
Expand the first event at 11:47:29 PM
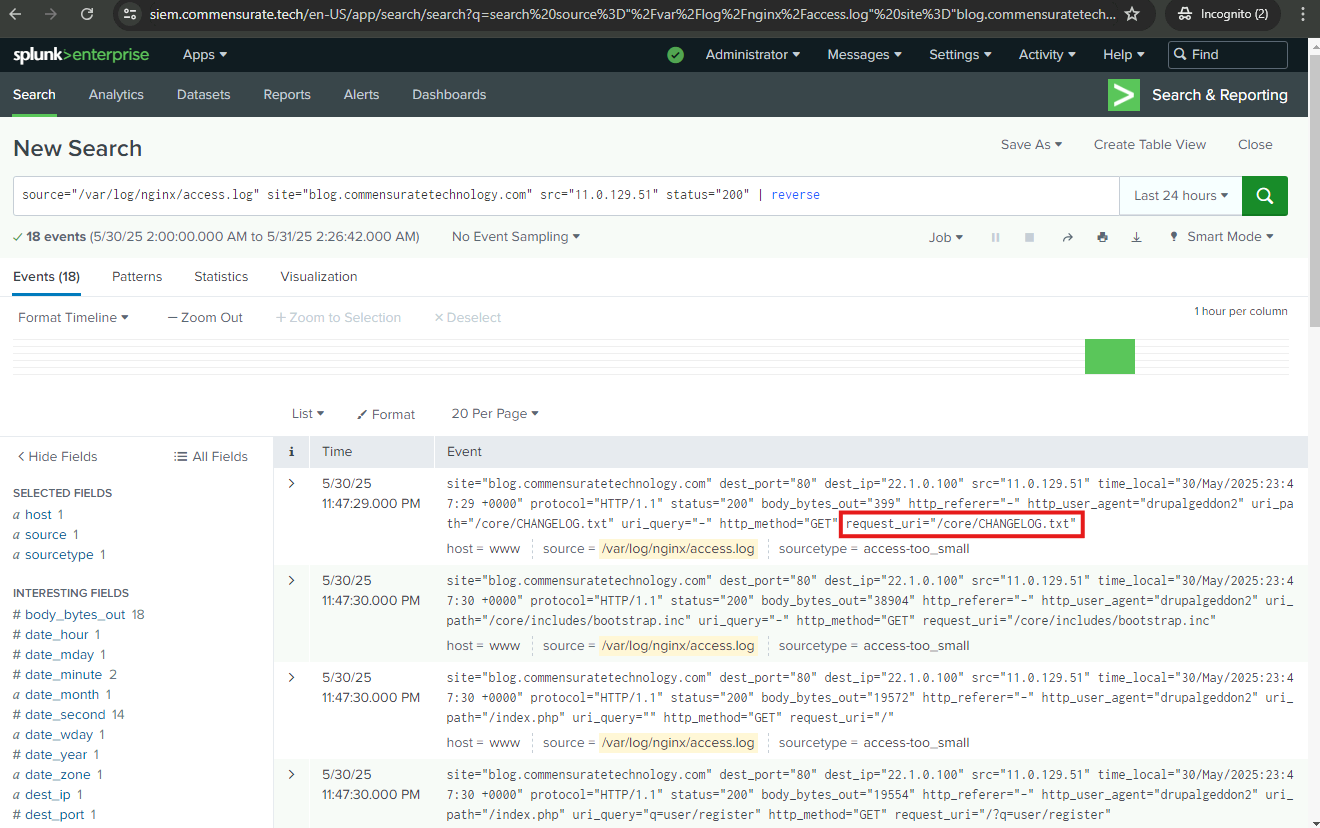(x=292, y=484)
